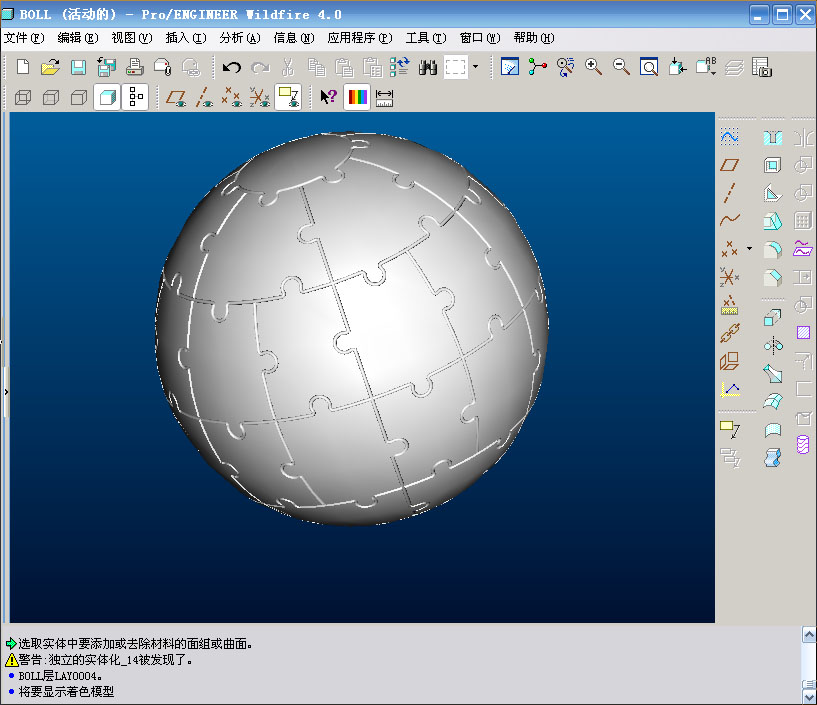Create a new file with the New icon
817x705 pixels.
tap(23, 67)
